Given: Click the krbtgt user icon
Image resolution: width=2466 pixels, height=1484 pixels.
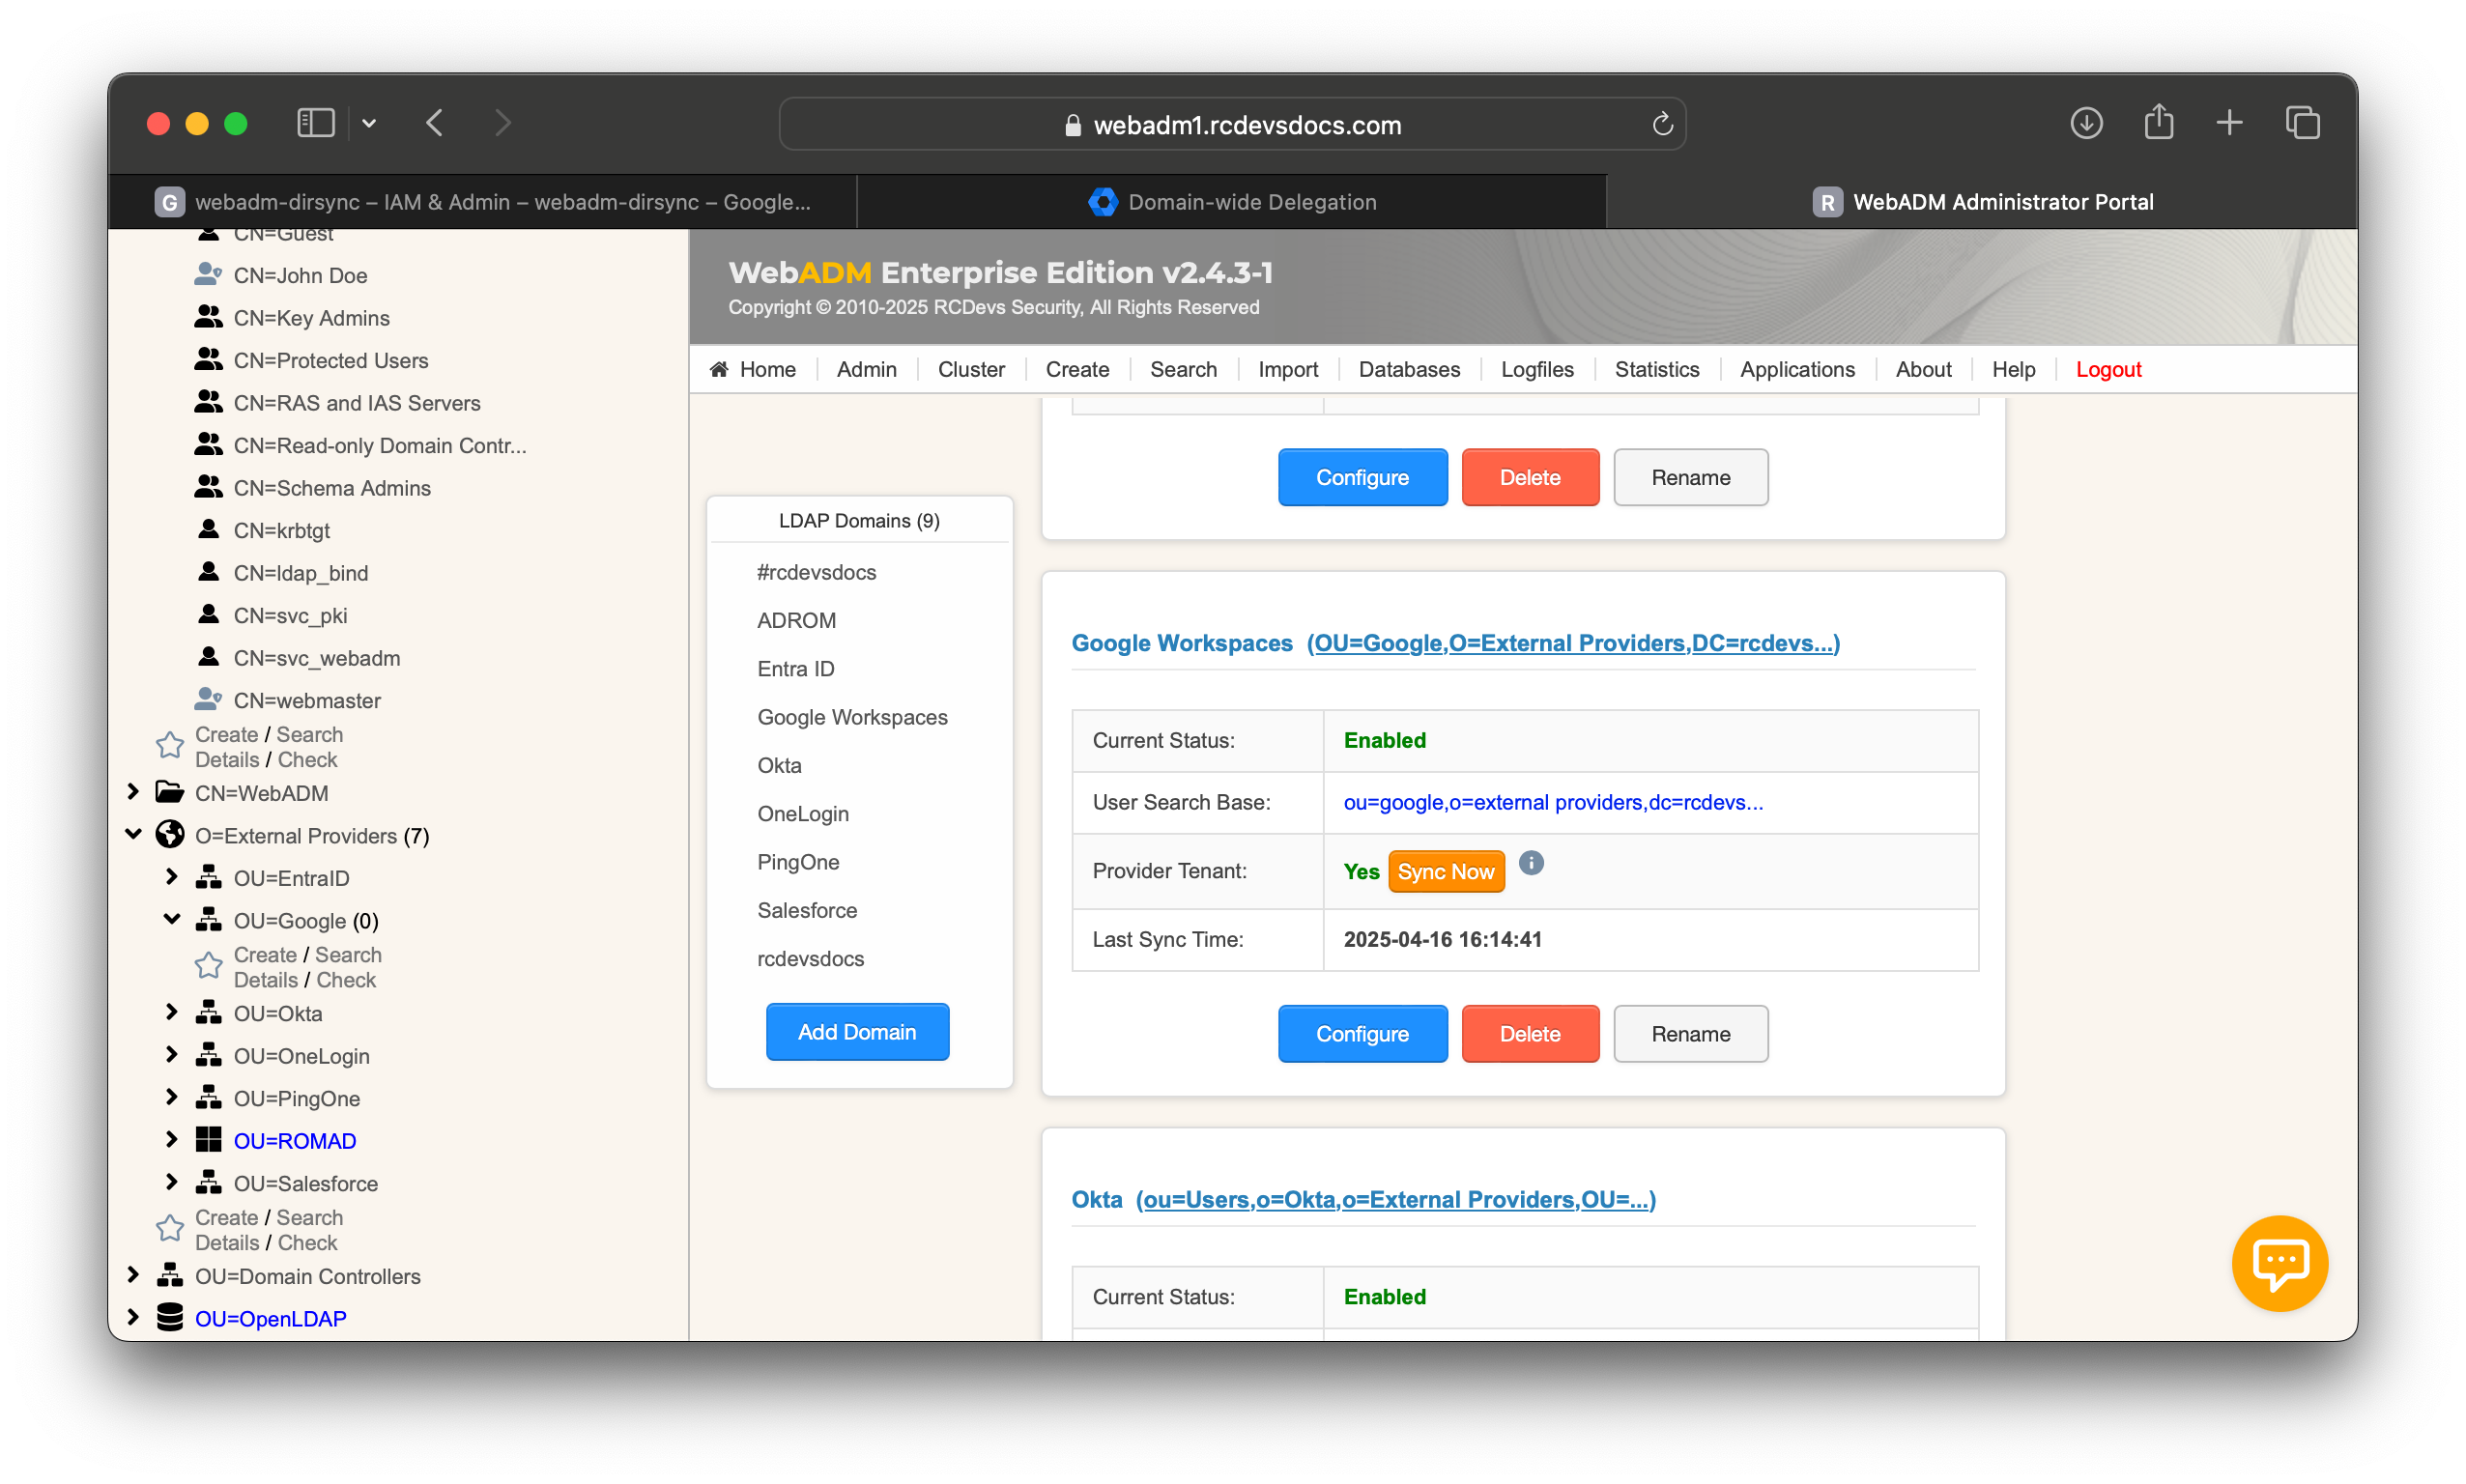Looking at the screenshot, I should point(208,529).
